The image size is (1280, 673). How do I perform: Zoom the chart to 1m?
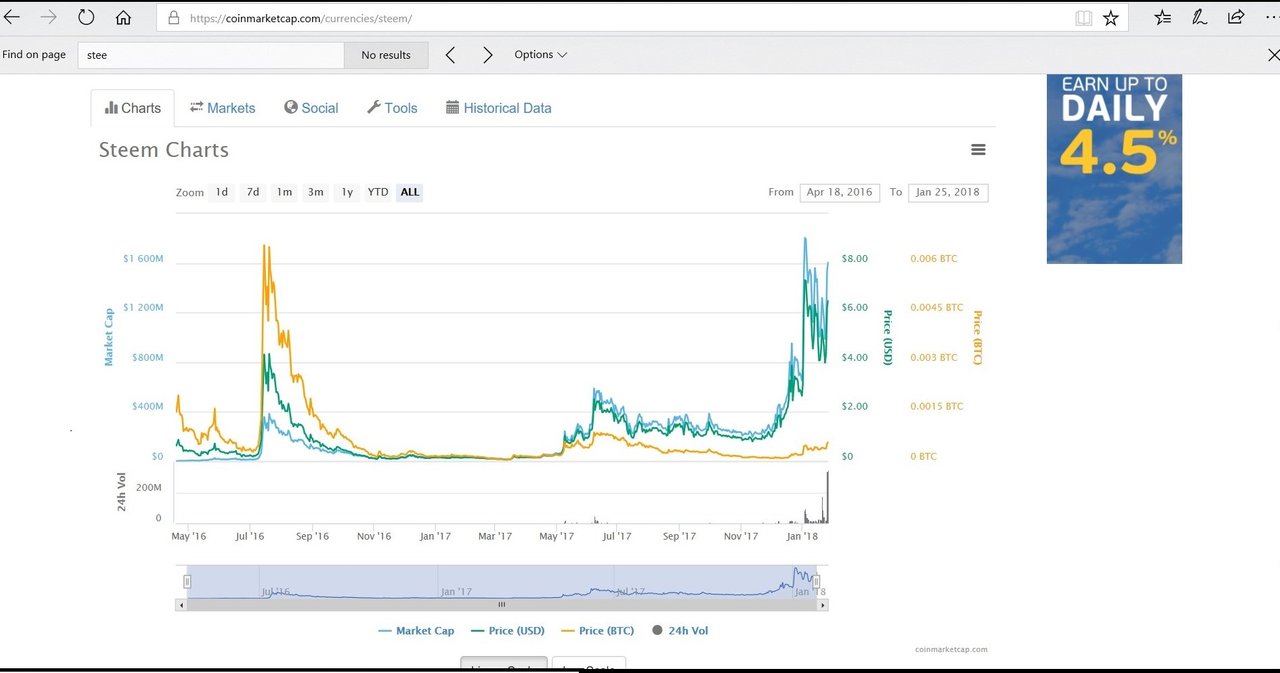(285, 192)
